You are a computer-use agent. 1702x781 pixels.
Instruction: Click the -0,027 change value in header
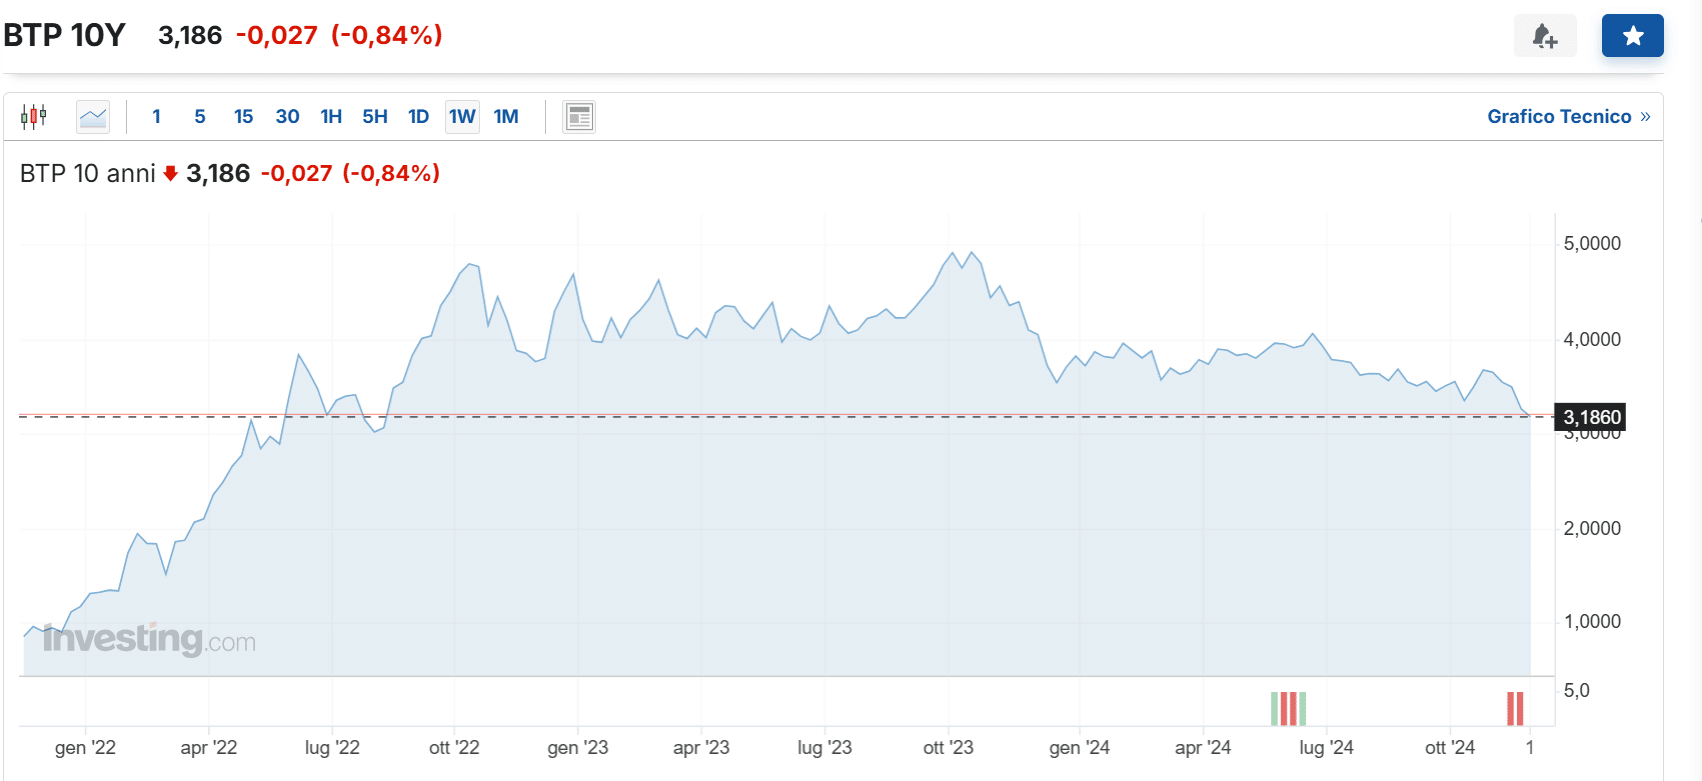coord(277,35)
